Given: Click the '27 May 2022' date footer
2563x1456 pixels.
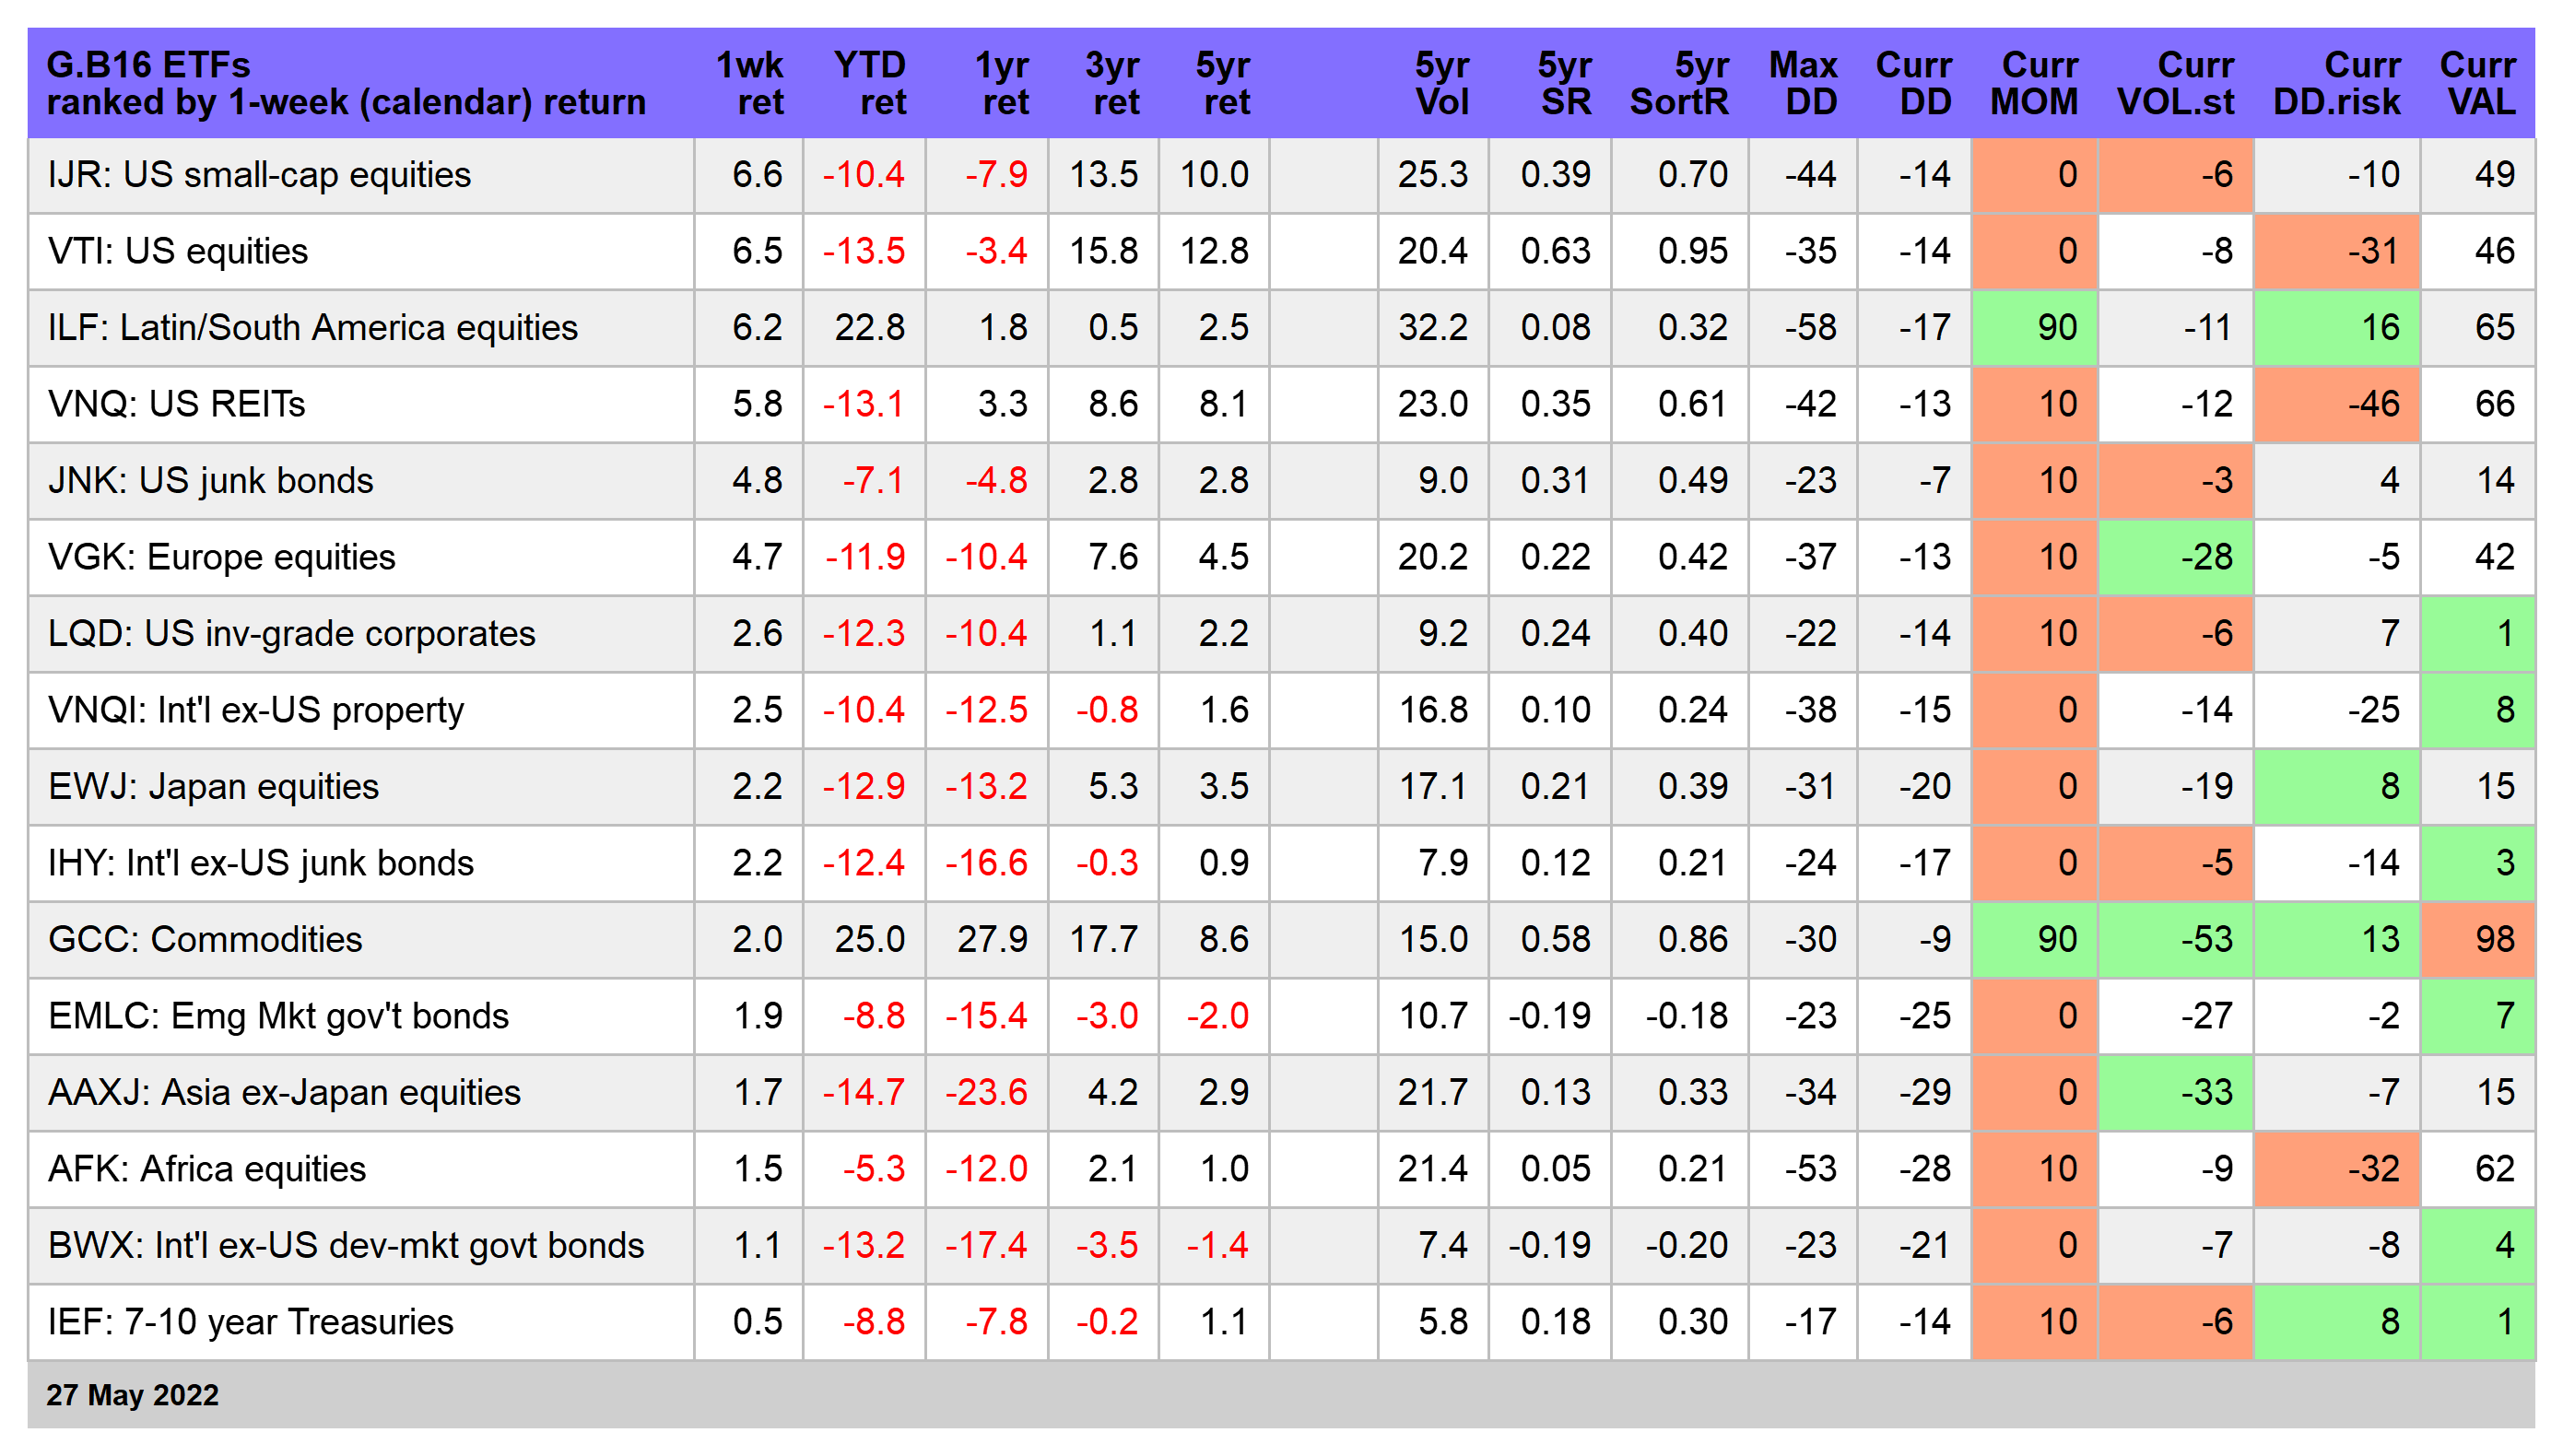Looking at the screenshot, I should click(132, 1395).
